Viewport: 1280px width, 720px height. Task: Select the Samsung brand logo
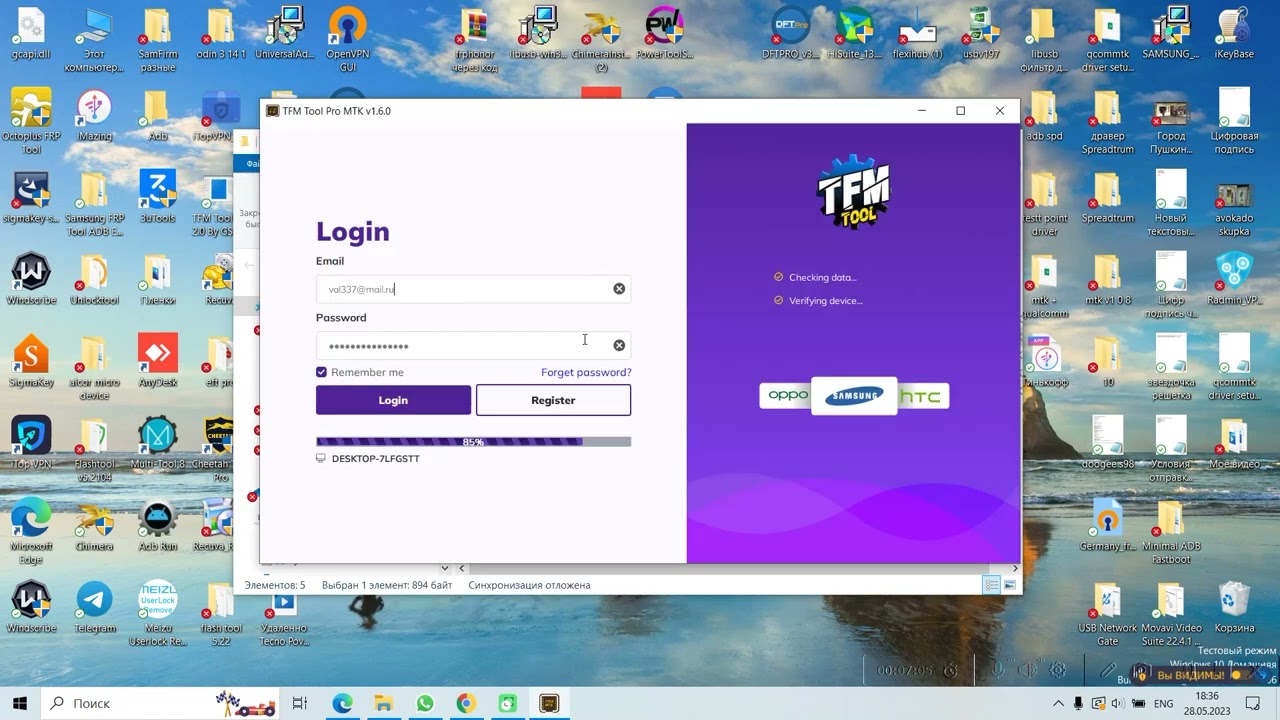854,396
